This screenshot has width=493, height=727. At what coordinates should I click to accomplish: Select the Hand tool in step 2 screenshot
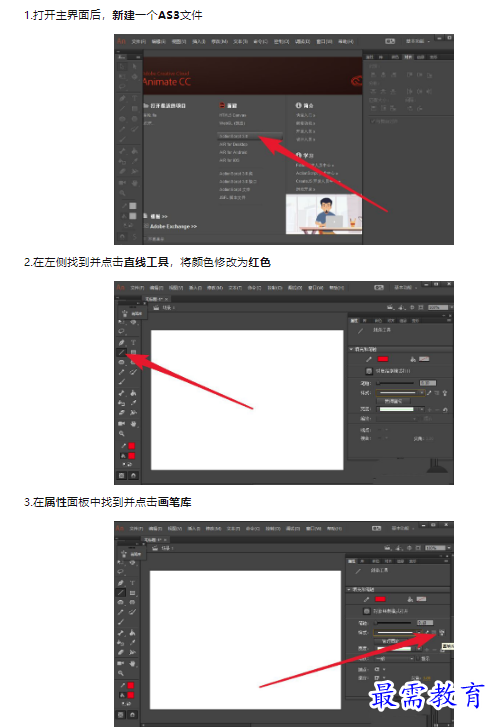click(x=133, y=424)
